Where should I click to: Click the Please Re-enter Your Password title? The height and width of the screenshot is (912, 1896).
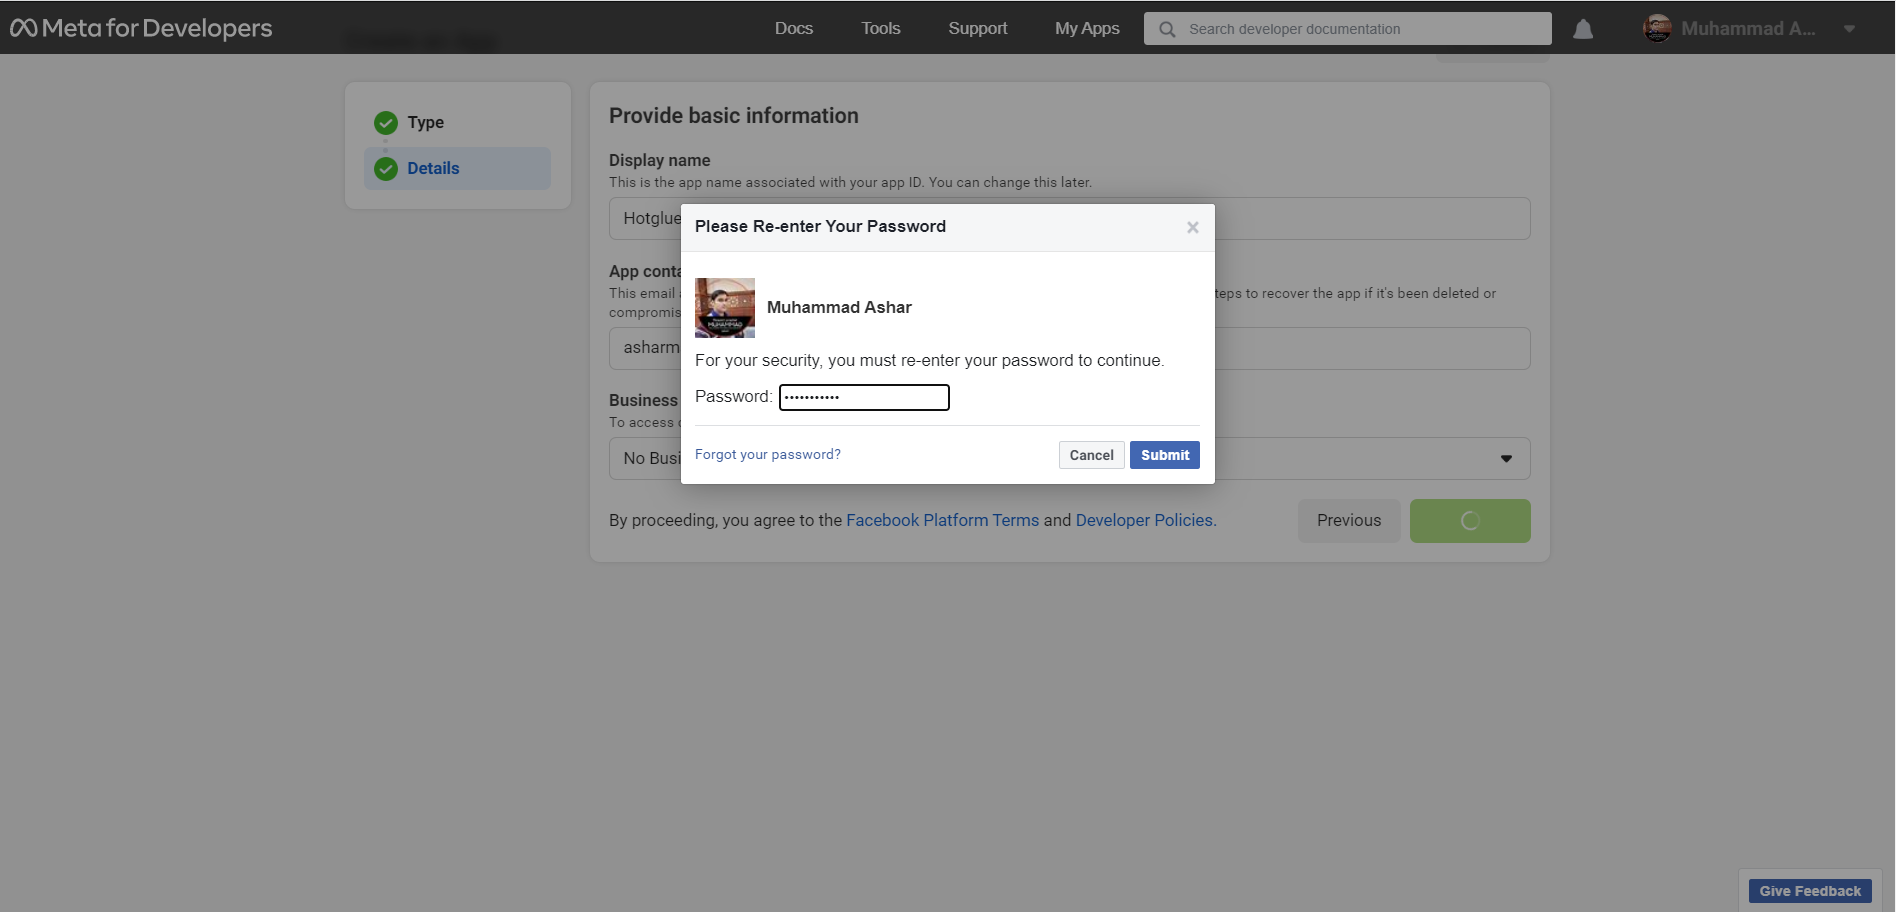(820, 226)
